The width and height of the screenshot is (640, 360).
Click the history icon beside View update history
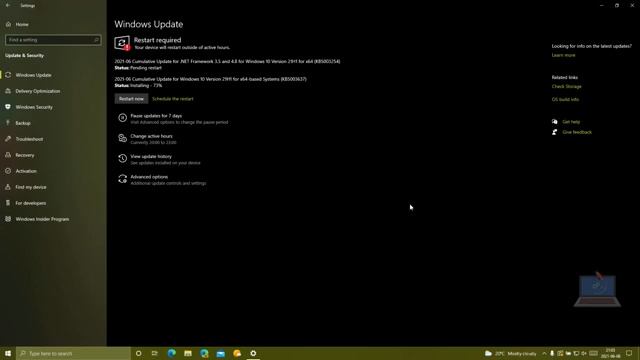(x=122, y=158)
